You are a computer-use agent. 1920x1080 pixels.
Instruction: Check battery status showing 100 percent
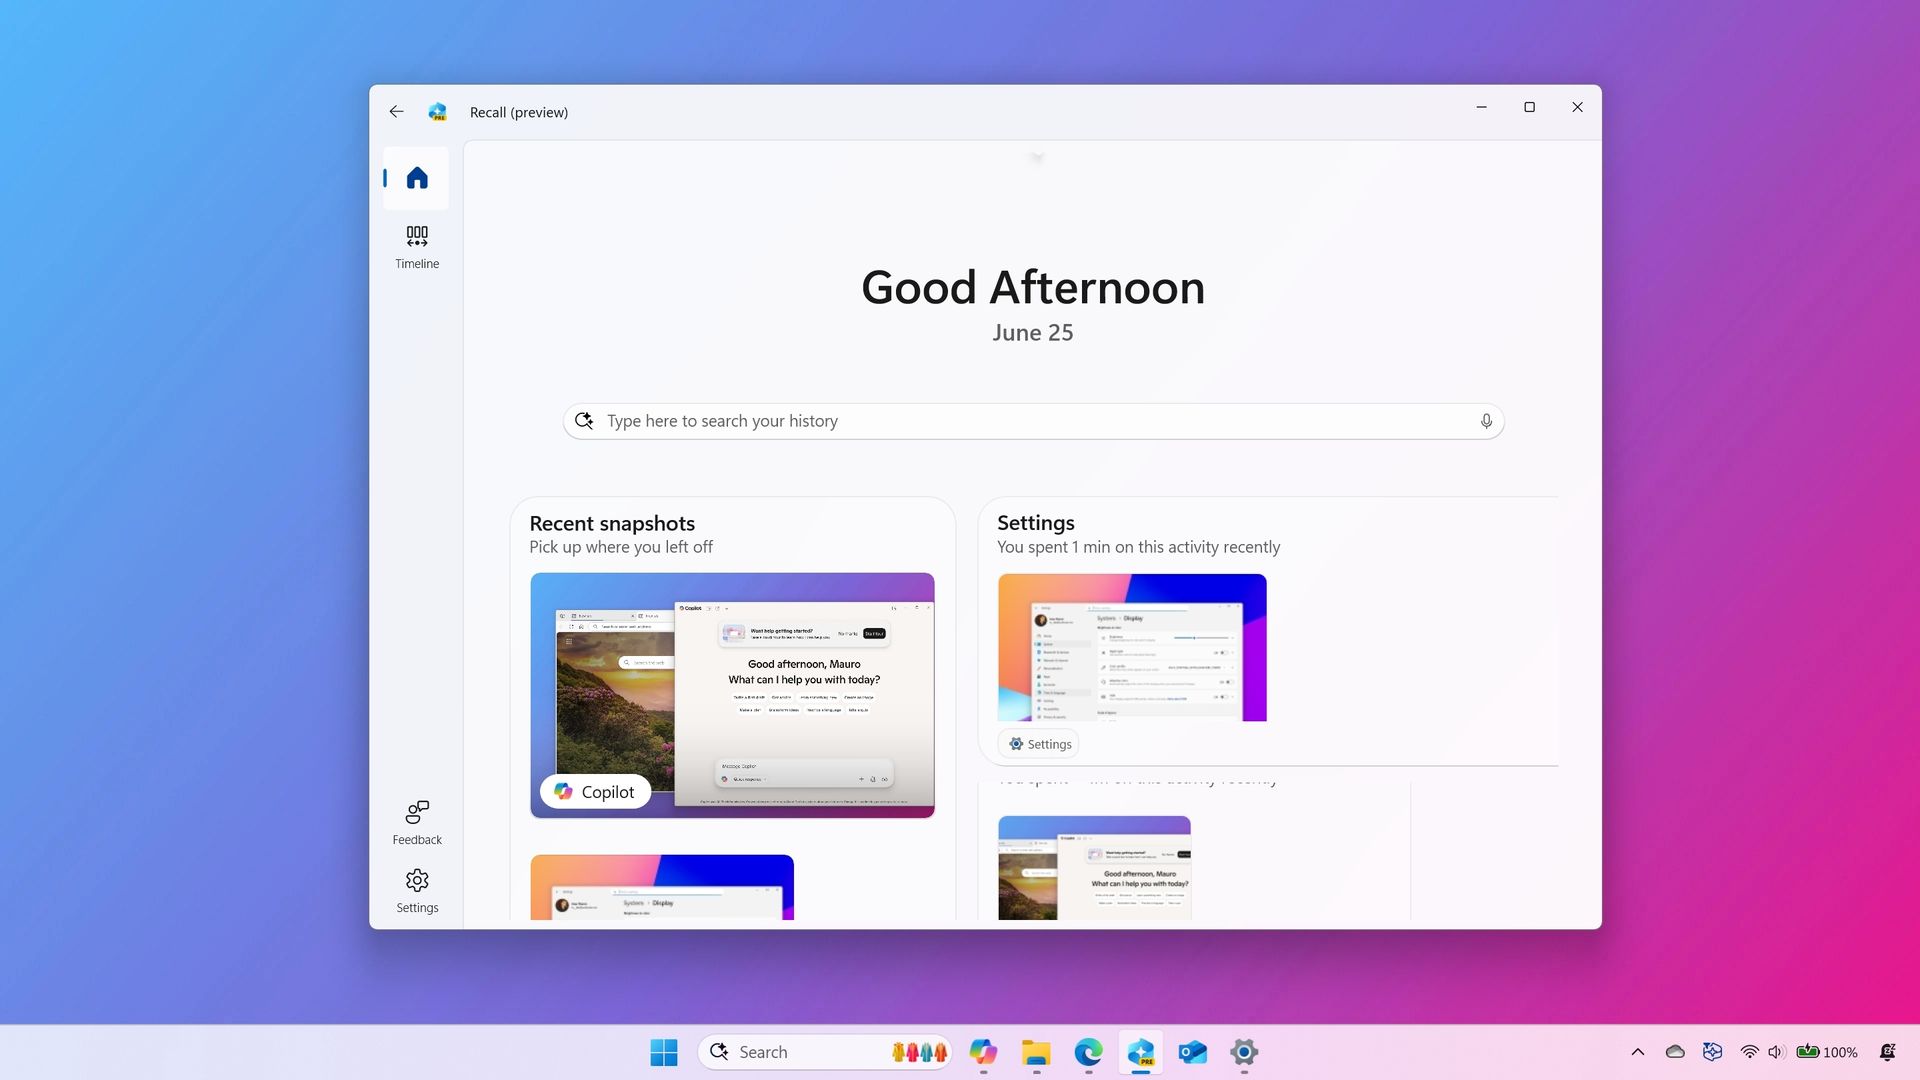pos(1826,1052)
